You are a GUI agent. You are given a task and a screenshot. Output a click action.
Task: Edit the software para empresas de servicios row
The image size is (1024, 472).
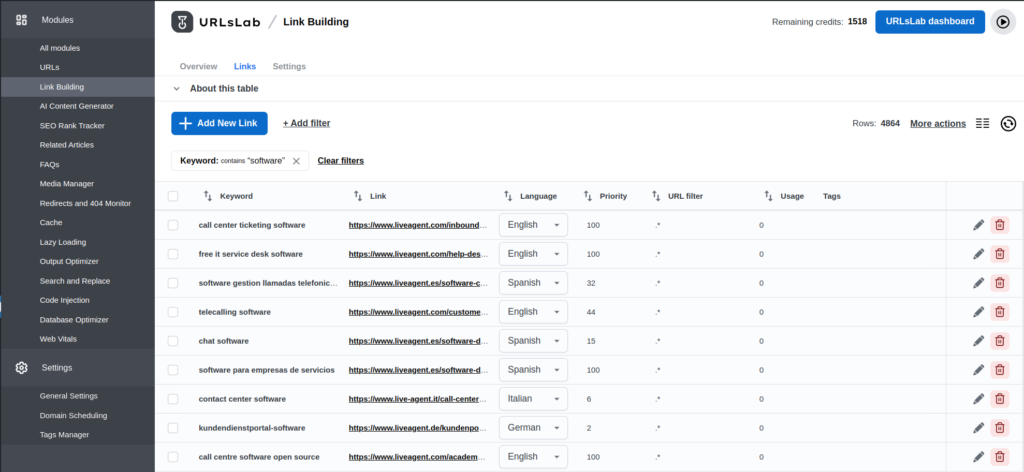point(978,370)
